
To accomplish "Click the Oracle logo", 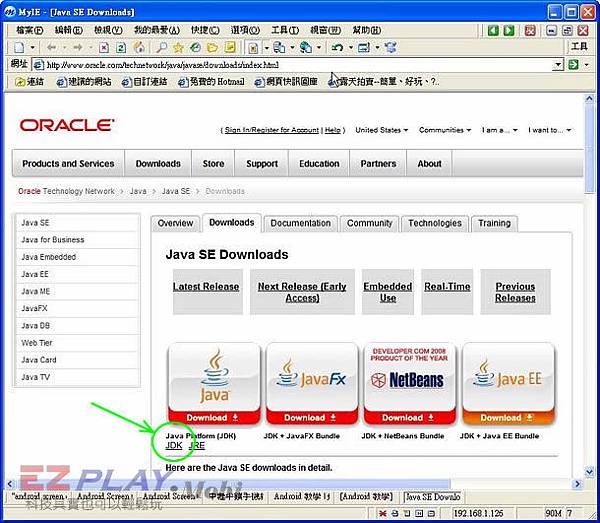I will point(67,125).
